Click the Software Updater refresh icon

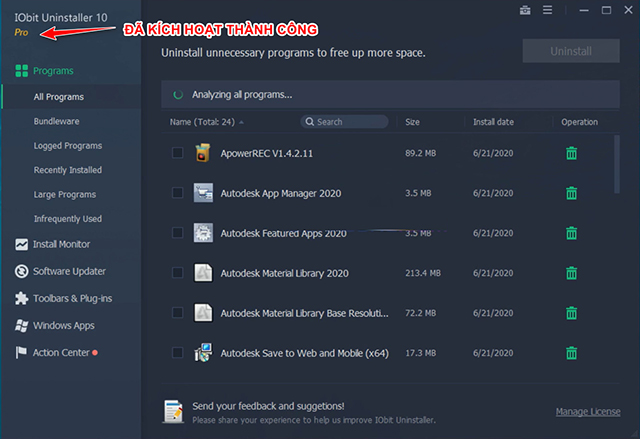click(x=22, y=271)
